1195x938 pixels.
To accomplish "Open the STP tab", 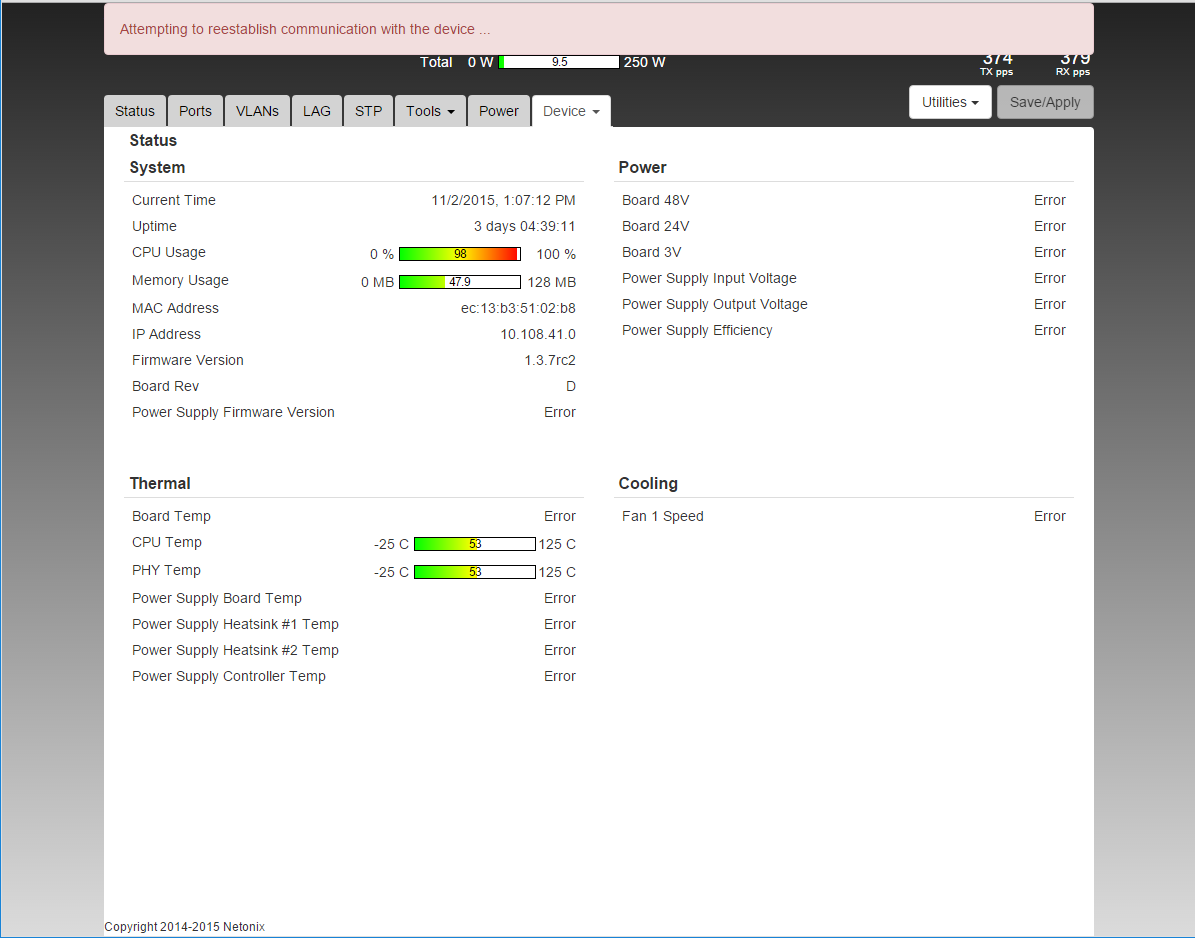I will click(368, 111).
